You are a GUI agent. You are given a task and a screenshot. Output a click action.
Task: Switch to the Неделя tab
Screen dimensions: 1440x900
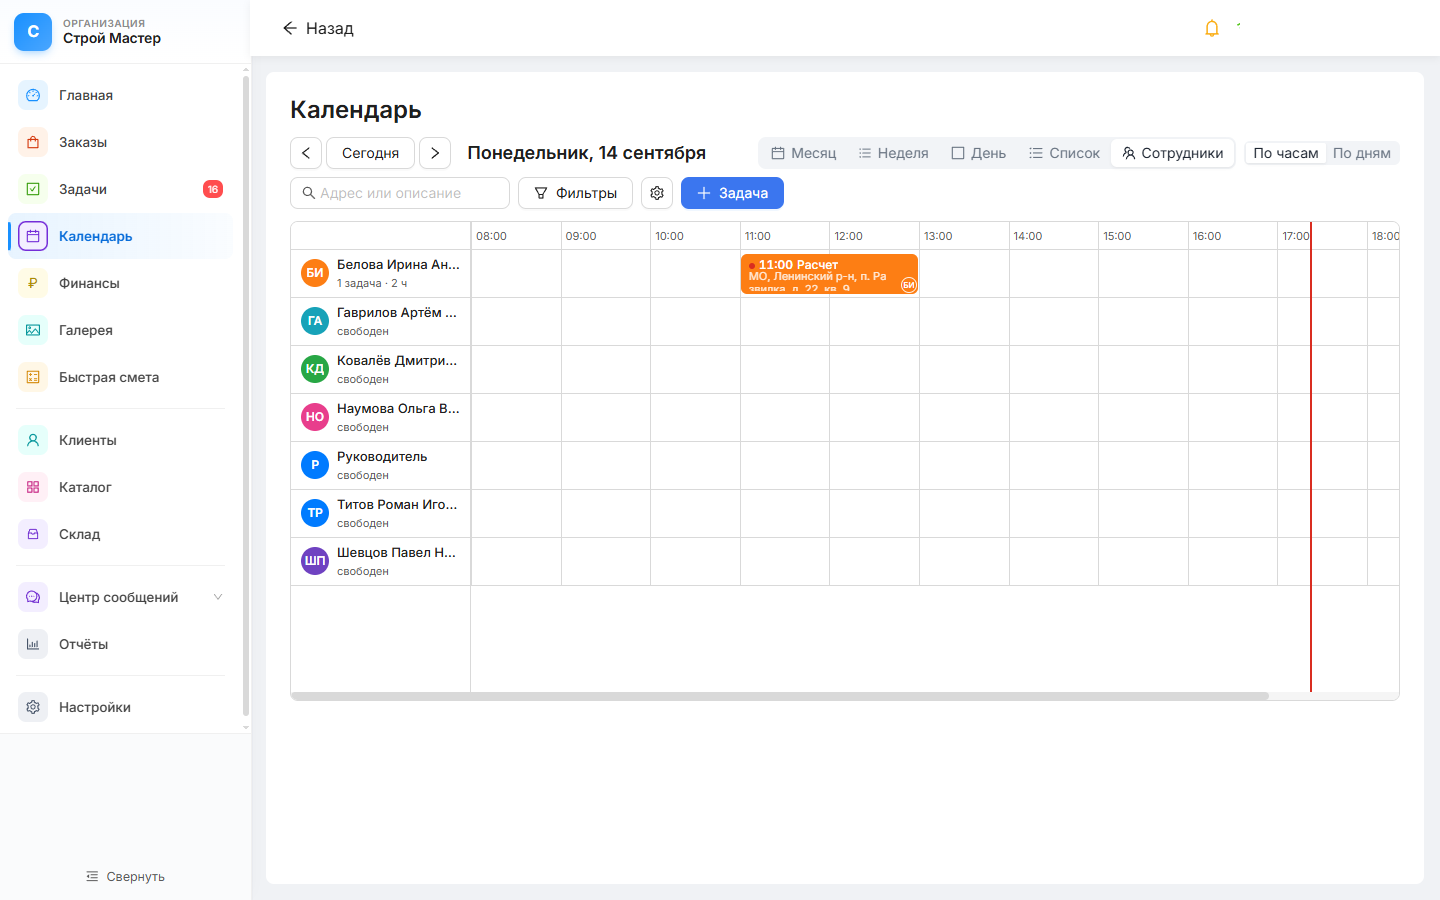(893, 153)
